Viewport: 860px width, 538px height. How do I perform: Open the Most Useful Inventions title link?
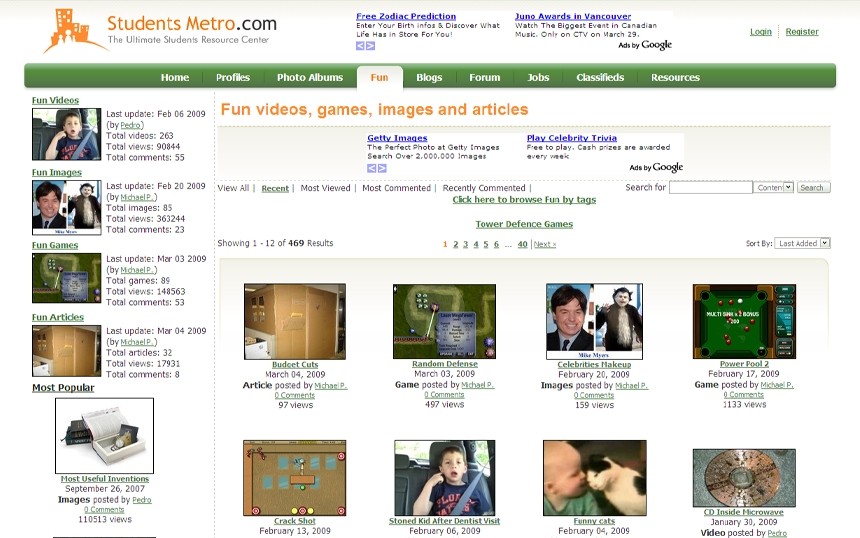pyautogui.click(x=104, y=479)
